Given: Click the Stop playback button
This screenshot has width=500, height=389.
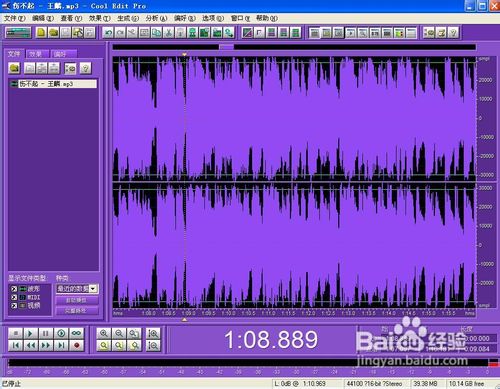Looking at the screenshot, I should (15, 333).
